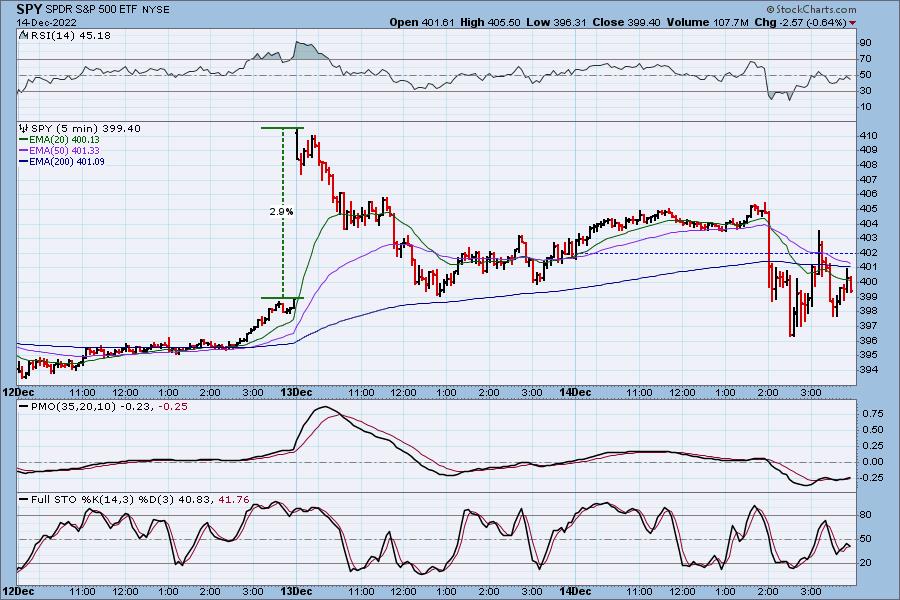The height and width of the screenshot is (600, 900).
Task: Click the 394 price axis label
Action: 868,370
